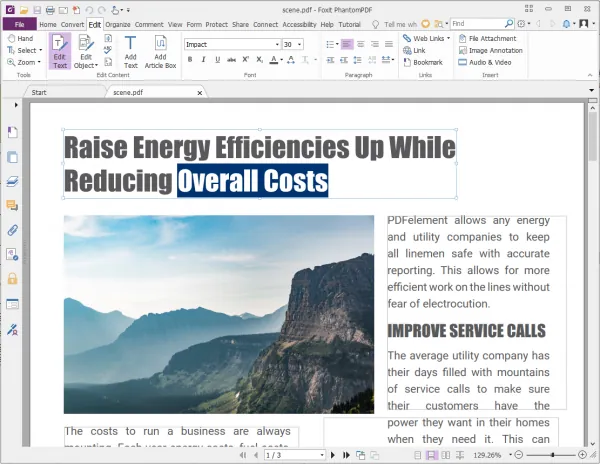
Task: Click the Tell me what search box
Action: click(x=400, y=24)
